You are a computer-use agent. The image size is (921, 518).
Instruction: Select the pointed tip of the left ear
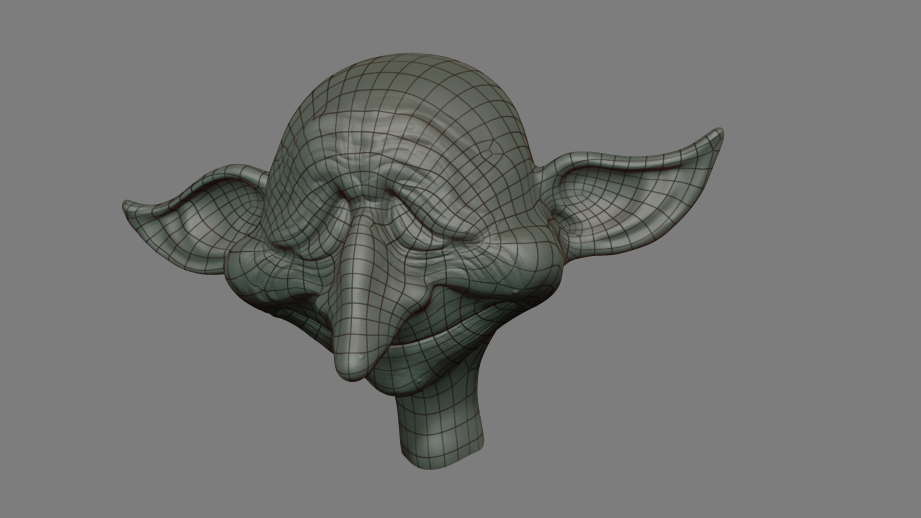tap(129, 207)
